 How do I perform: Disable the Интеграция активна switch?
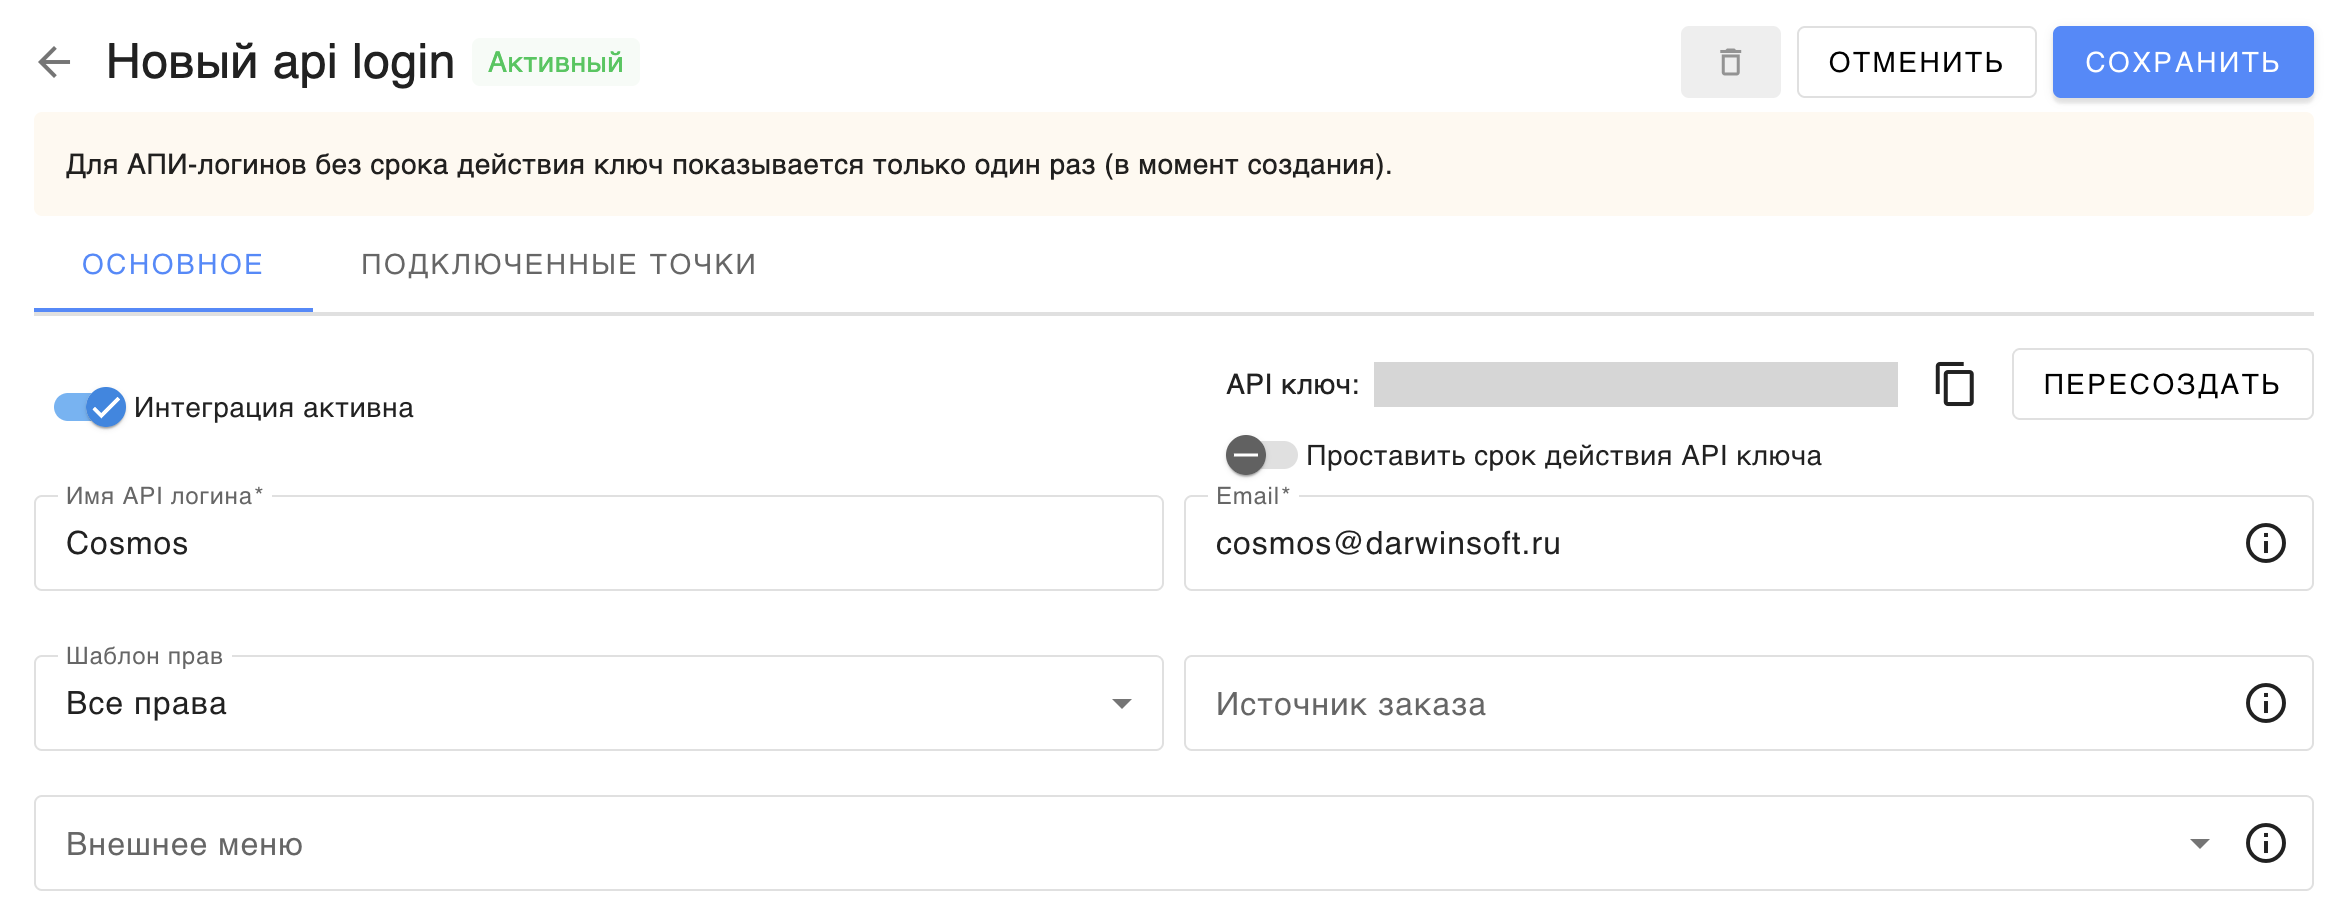(90, 407)
